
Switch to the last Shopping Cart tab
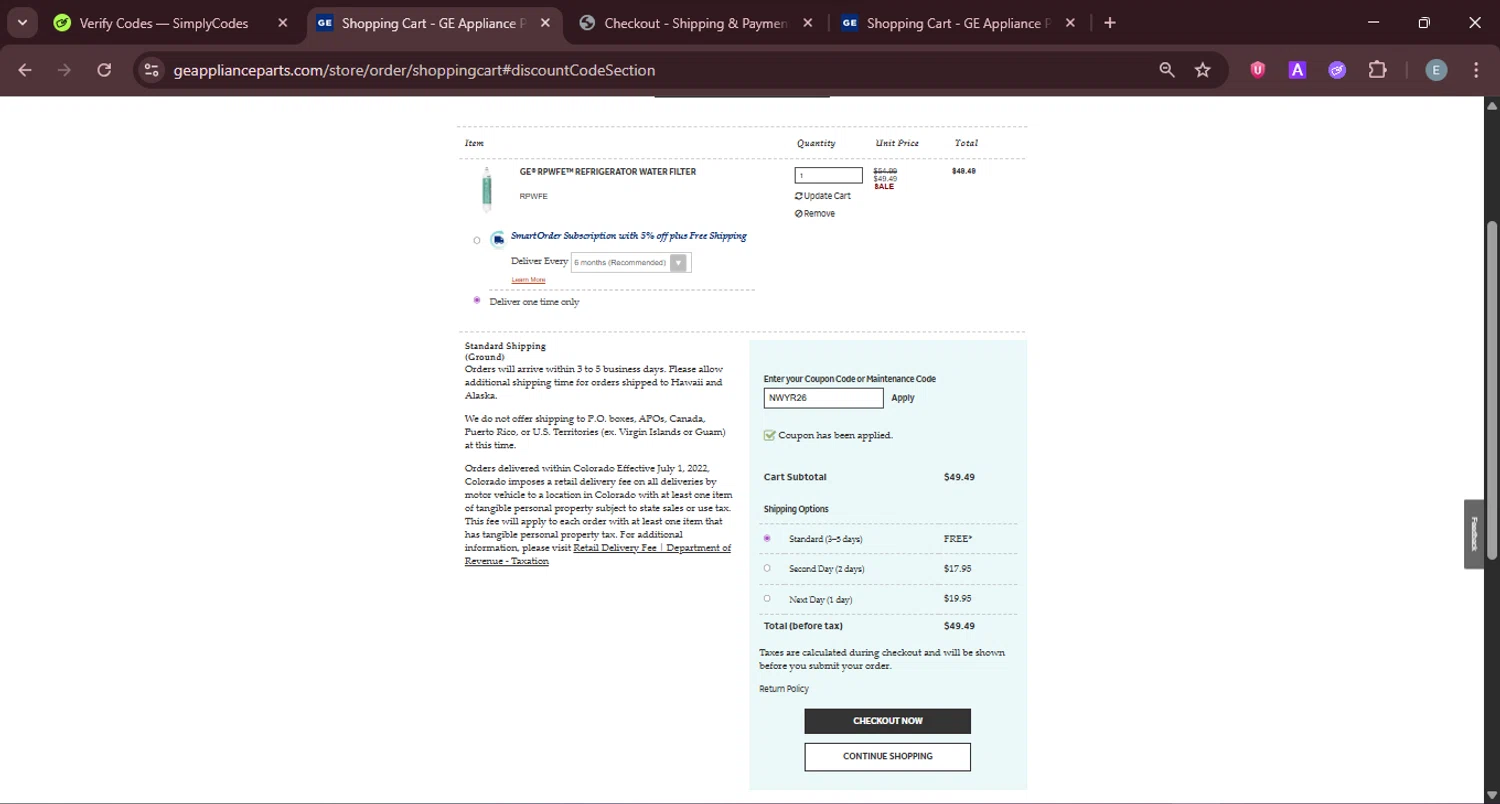click(958, 23)
